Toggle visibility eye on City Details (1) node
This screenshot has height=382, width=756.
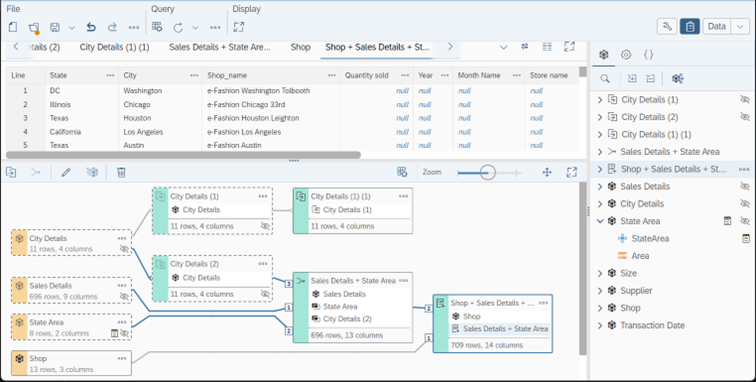pyautogui.click(x=265, y=226)
